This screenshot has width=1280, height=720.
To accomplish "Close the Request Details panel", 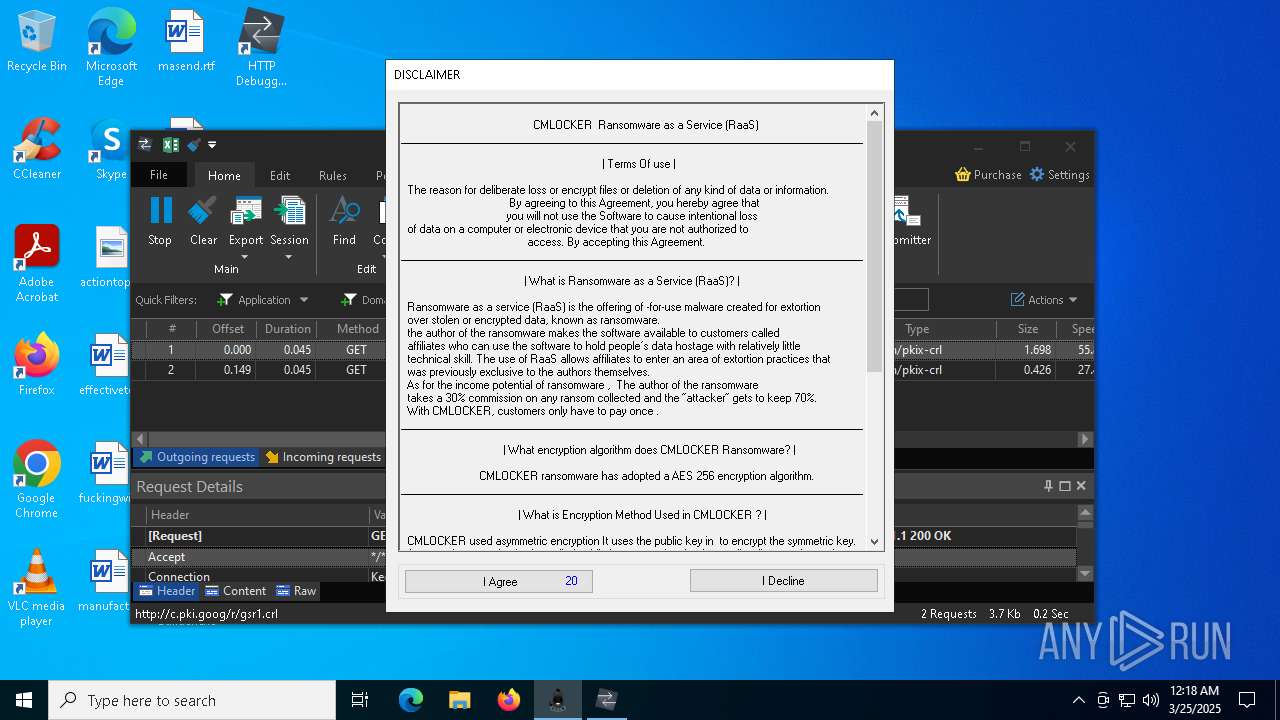I will coord(1080,486).
